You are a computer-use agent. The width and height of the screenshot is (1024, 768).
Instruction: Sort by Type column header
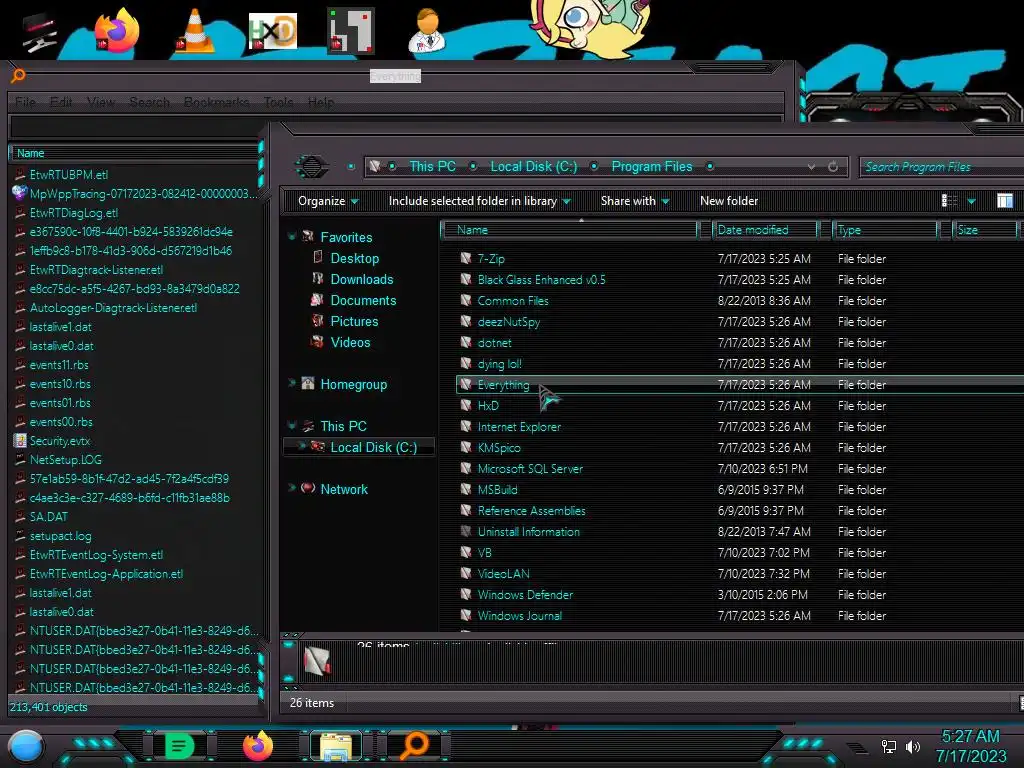pos(886,230)
